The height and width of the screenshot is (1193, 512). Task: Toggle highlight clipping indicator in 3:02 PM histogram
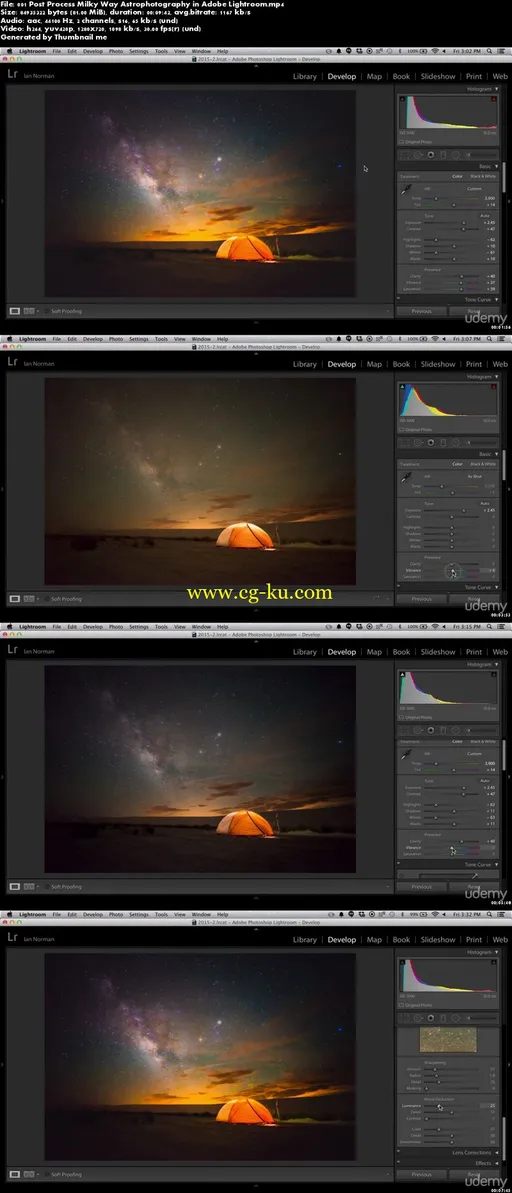[x=495, y=99]
